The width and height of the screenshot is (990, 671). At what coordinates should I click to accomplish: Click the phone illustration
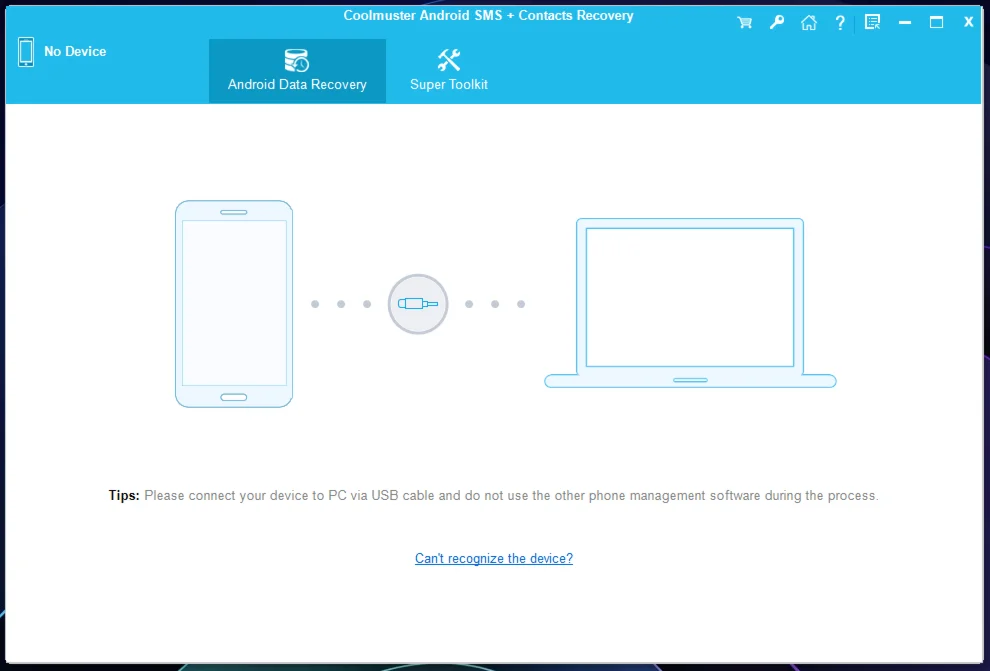coord(234,304)
